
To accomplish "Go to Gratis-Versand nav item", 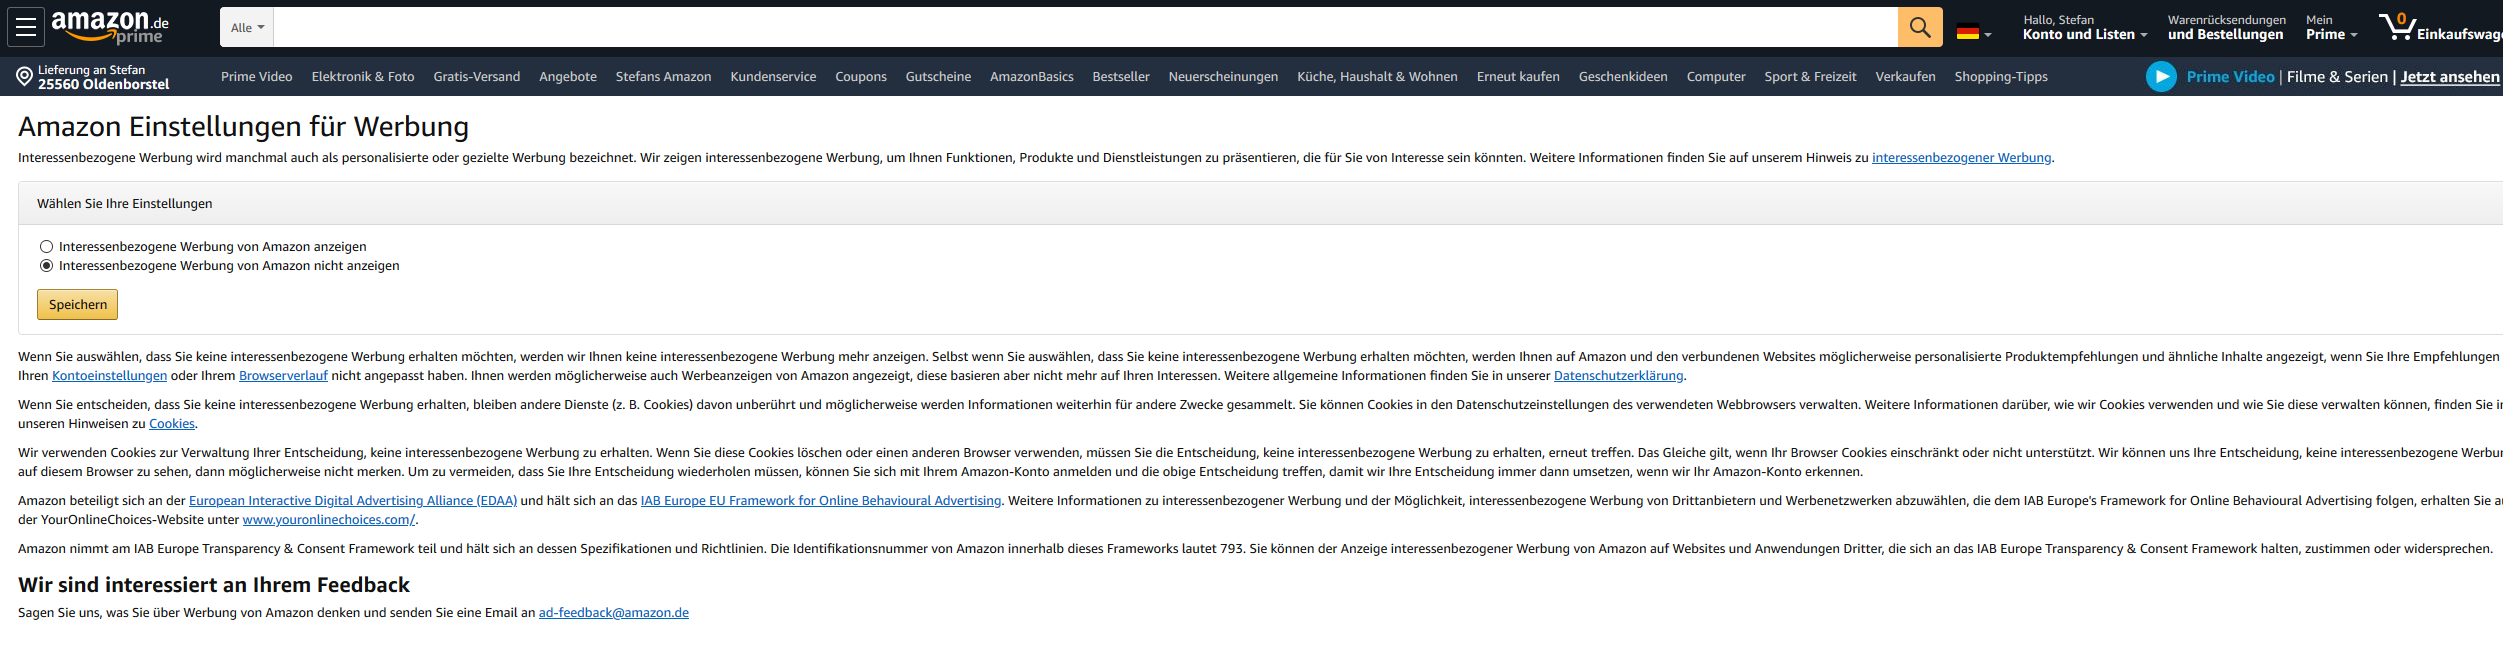I will [477, 76].
